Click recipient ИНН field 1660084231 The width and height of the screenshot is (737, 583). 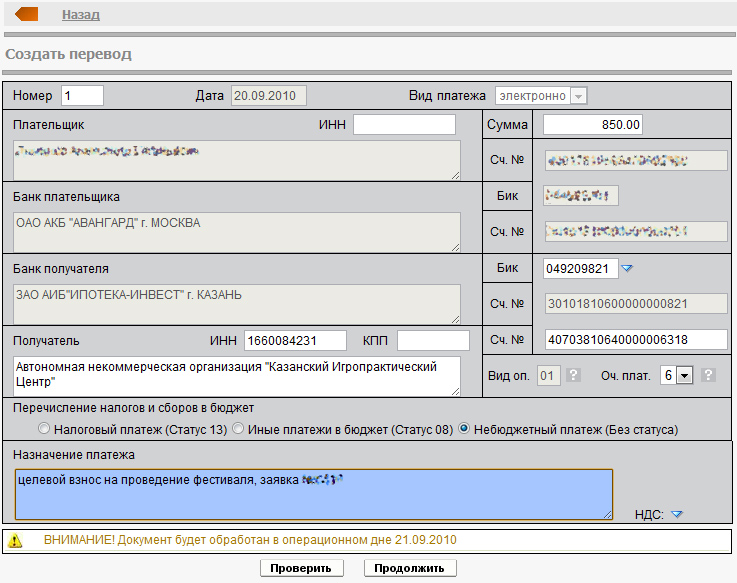[295, 341]
